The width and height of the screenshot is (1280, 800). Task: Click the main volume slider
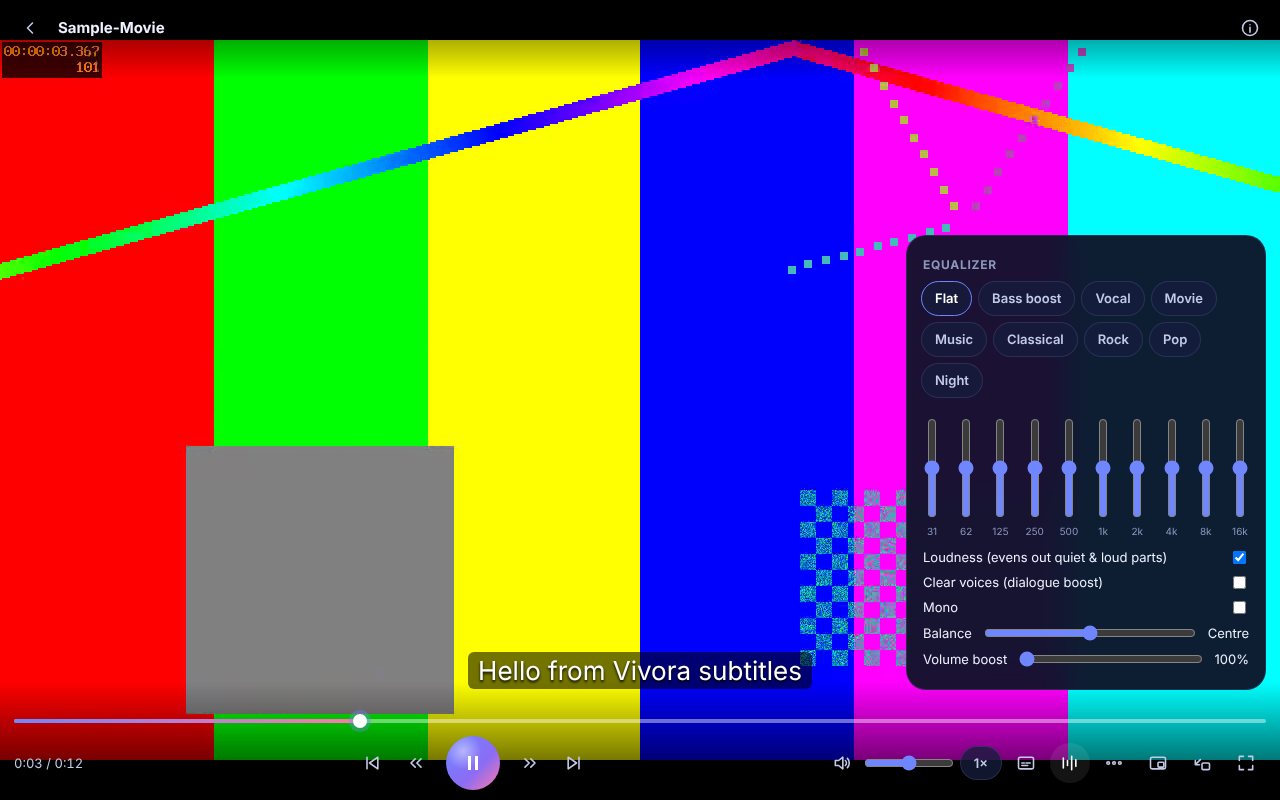point(909,763)
